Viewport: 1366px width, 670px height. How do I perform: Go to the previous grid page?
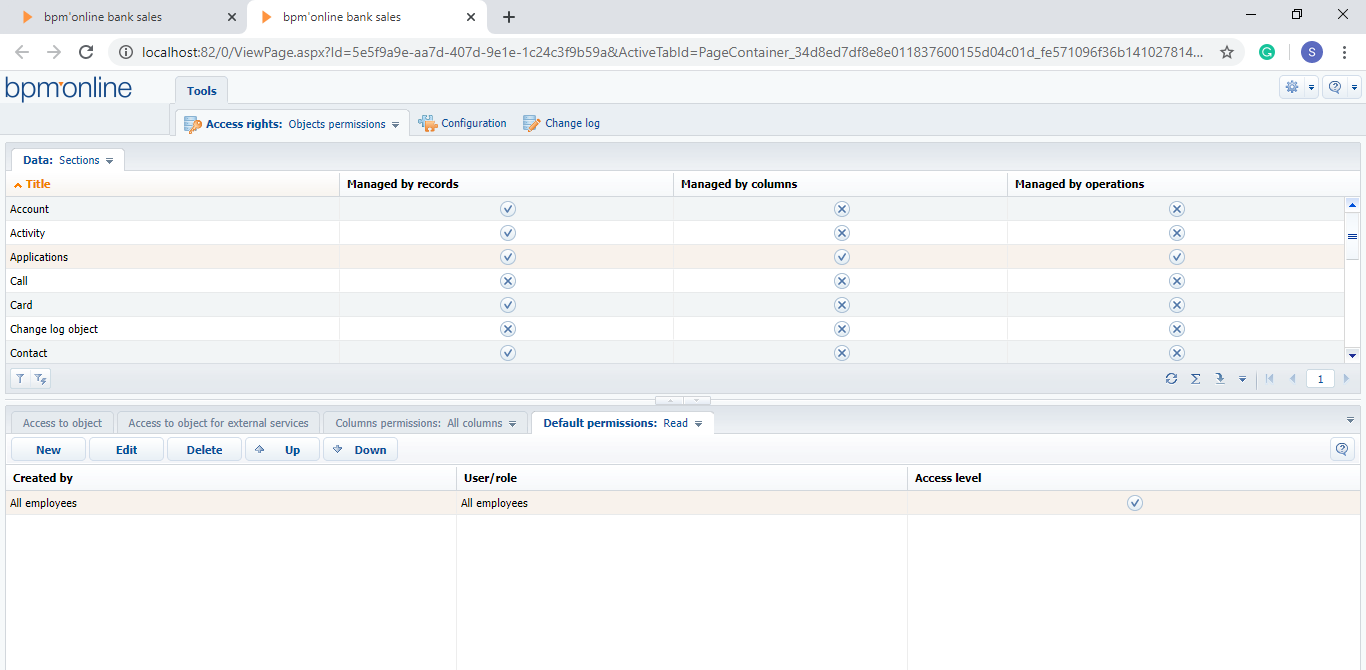(1293, 379)
